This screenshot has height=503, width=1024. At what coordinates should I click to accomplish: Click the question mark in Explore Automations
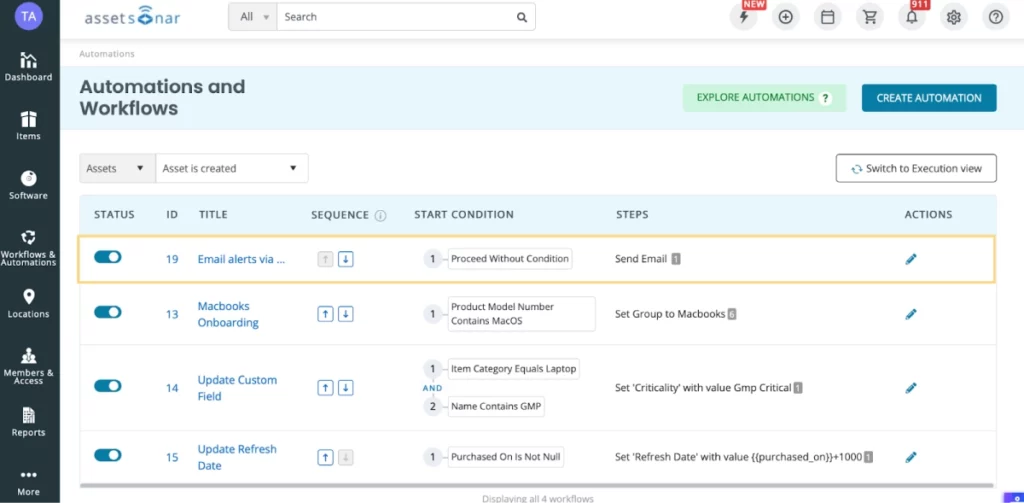click(825, 99)
